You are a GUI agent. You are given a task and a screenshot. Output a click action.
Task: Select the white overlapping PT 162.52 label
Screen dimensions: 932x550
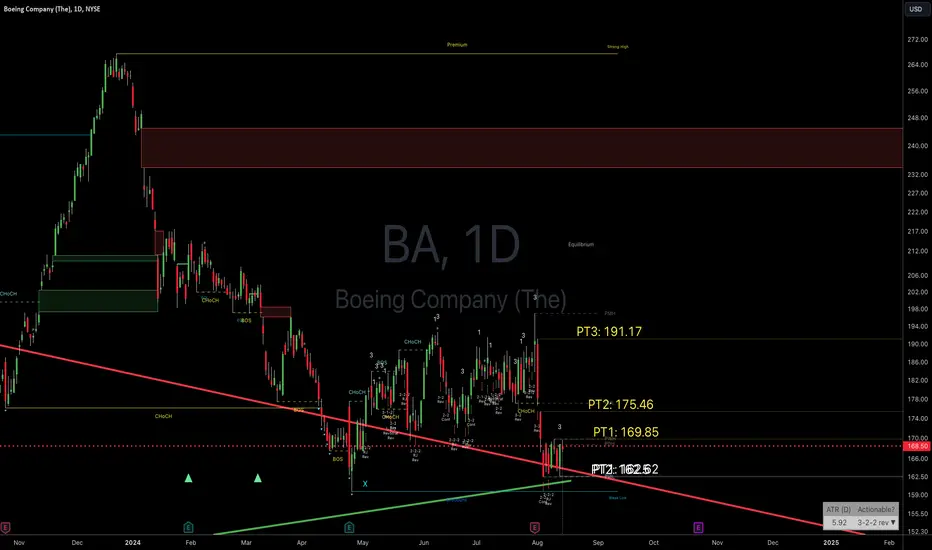click(x=625, y=470)
